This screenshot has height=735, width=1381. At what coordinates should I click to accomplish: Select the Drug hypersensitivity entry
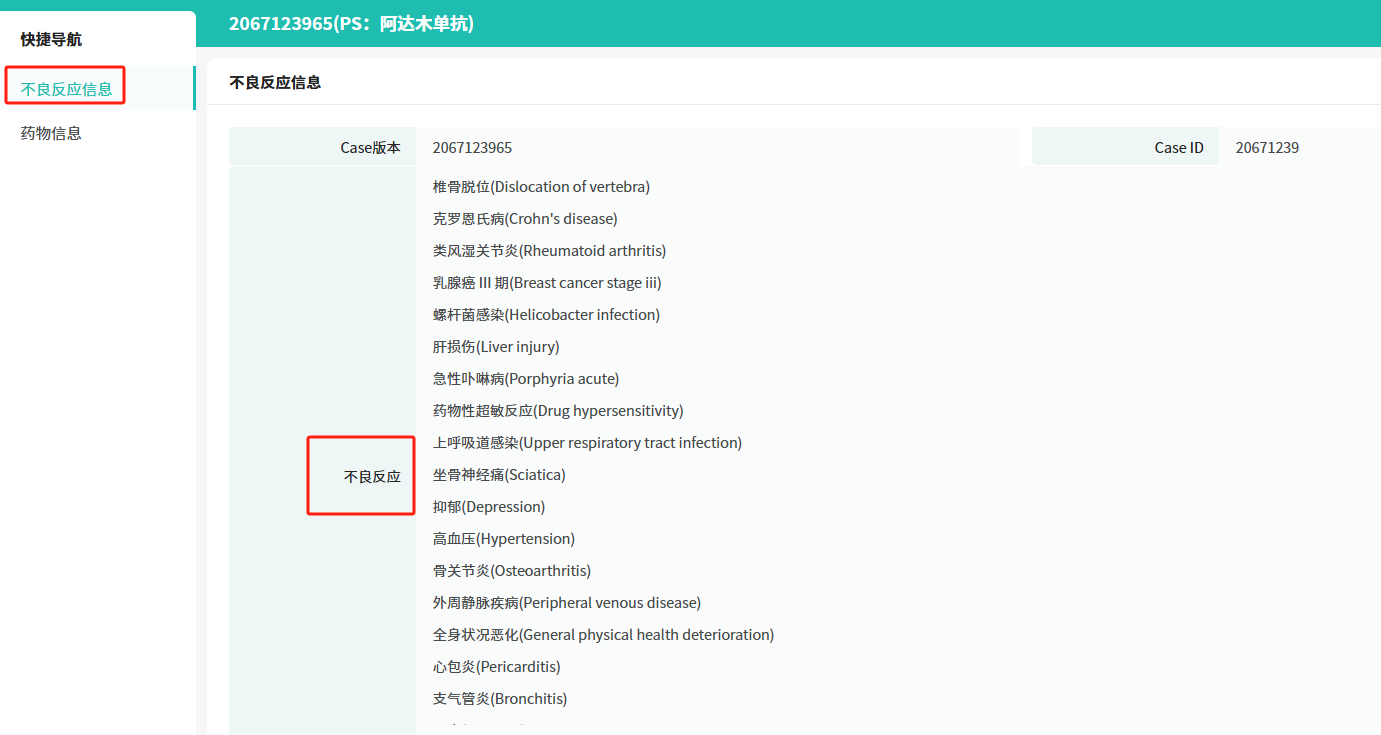558,411
